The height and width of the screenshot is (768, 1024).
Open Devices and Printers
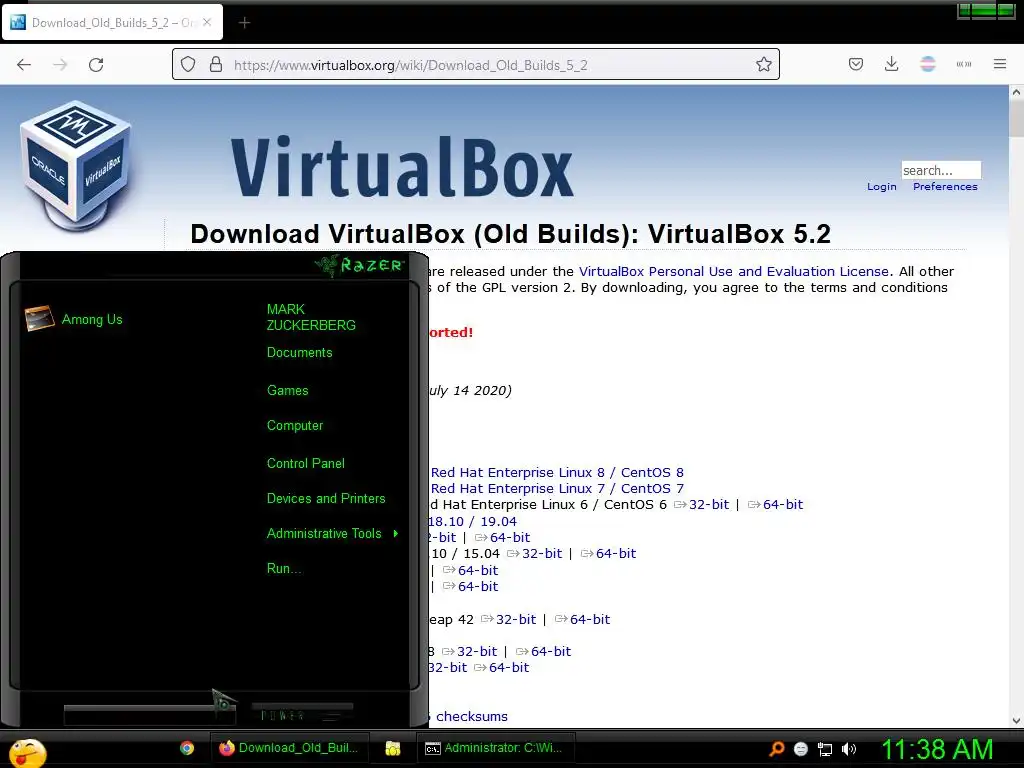click(x=326, y=498)
